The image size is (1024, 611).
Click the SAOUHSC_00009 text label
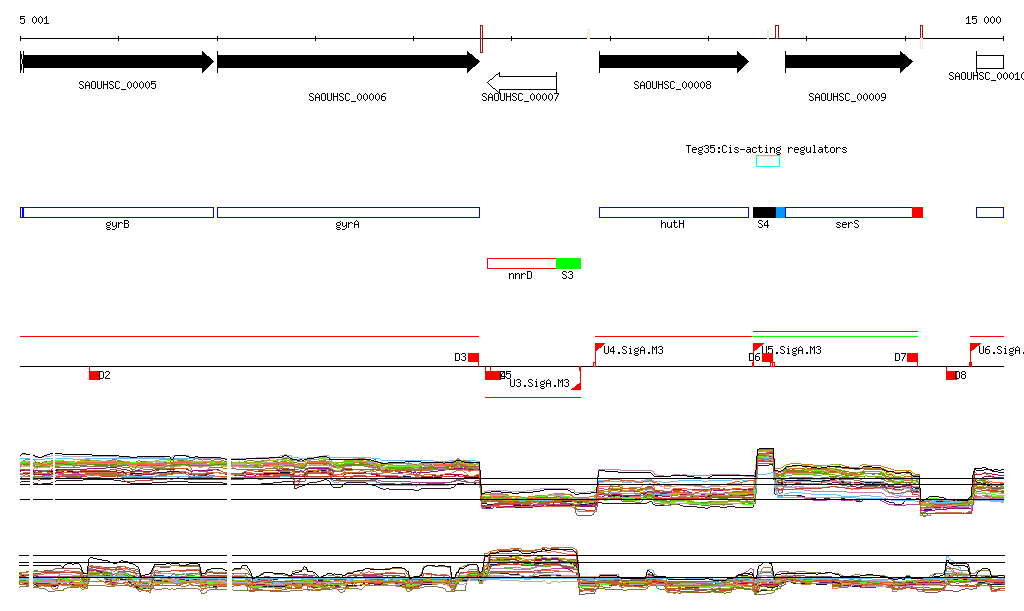click(847, 97)
